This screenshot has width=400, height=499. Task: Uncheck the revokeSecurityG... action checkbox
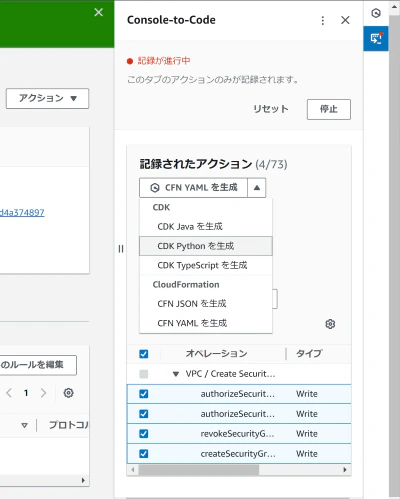(144, 433)
